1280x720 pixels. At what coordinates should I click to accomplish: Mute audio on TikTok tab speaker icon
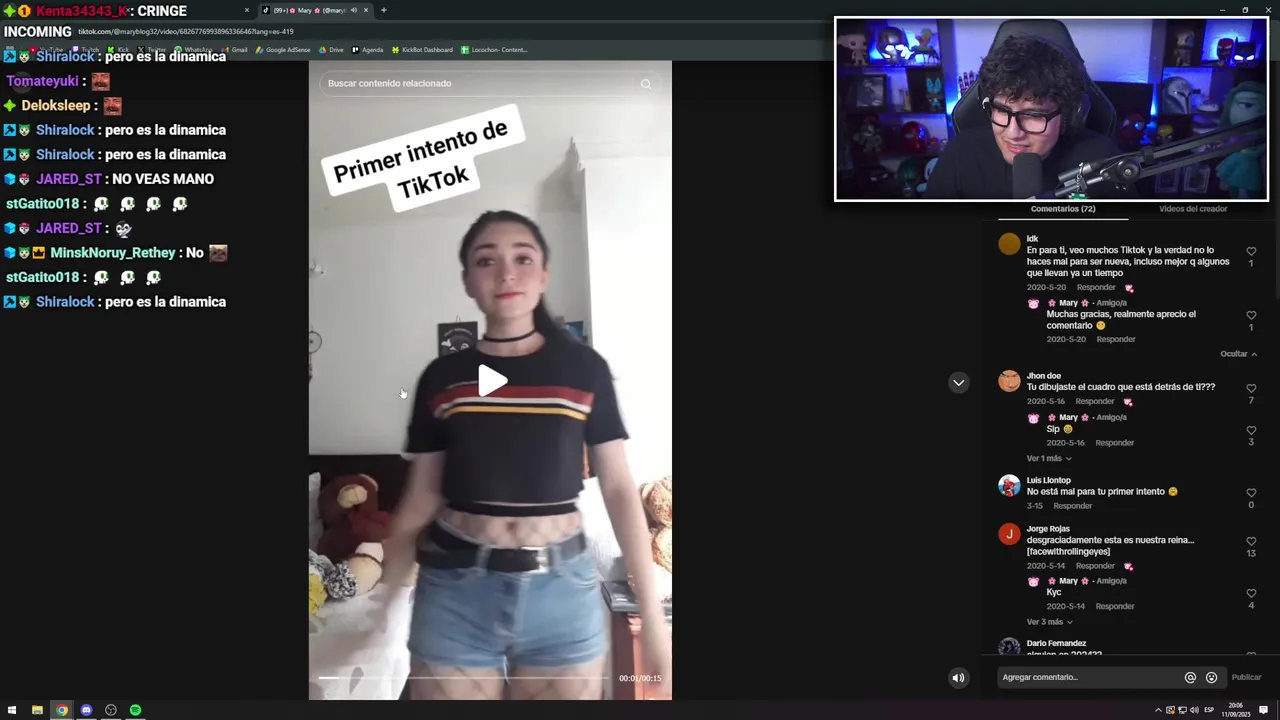353,10
